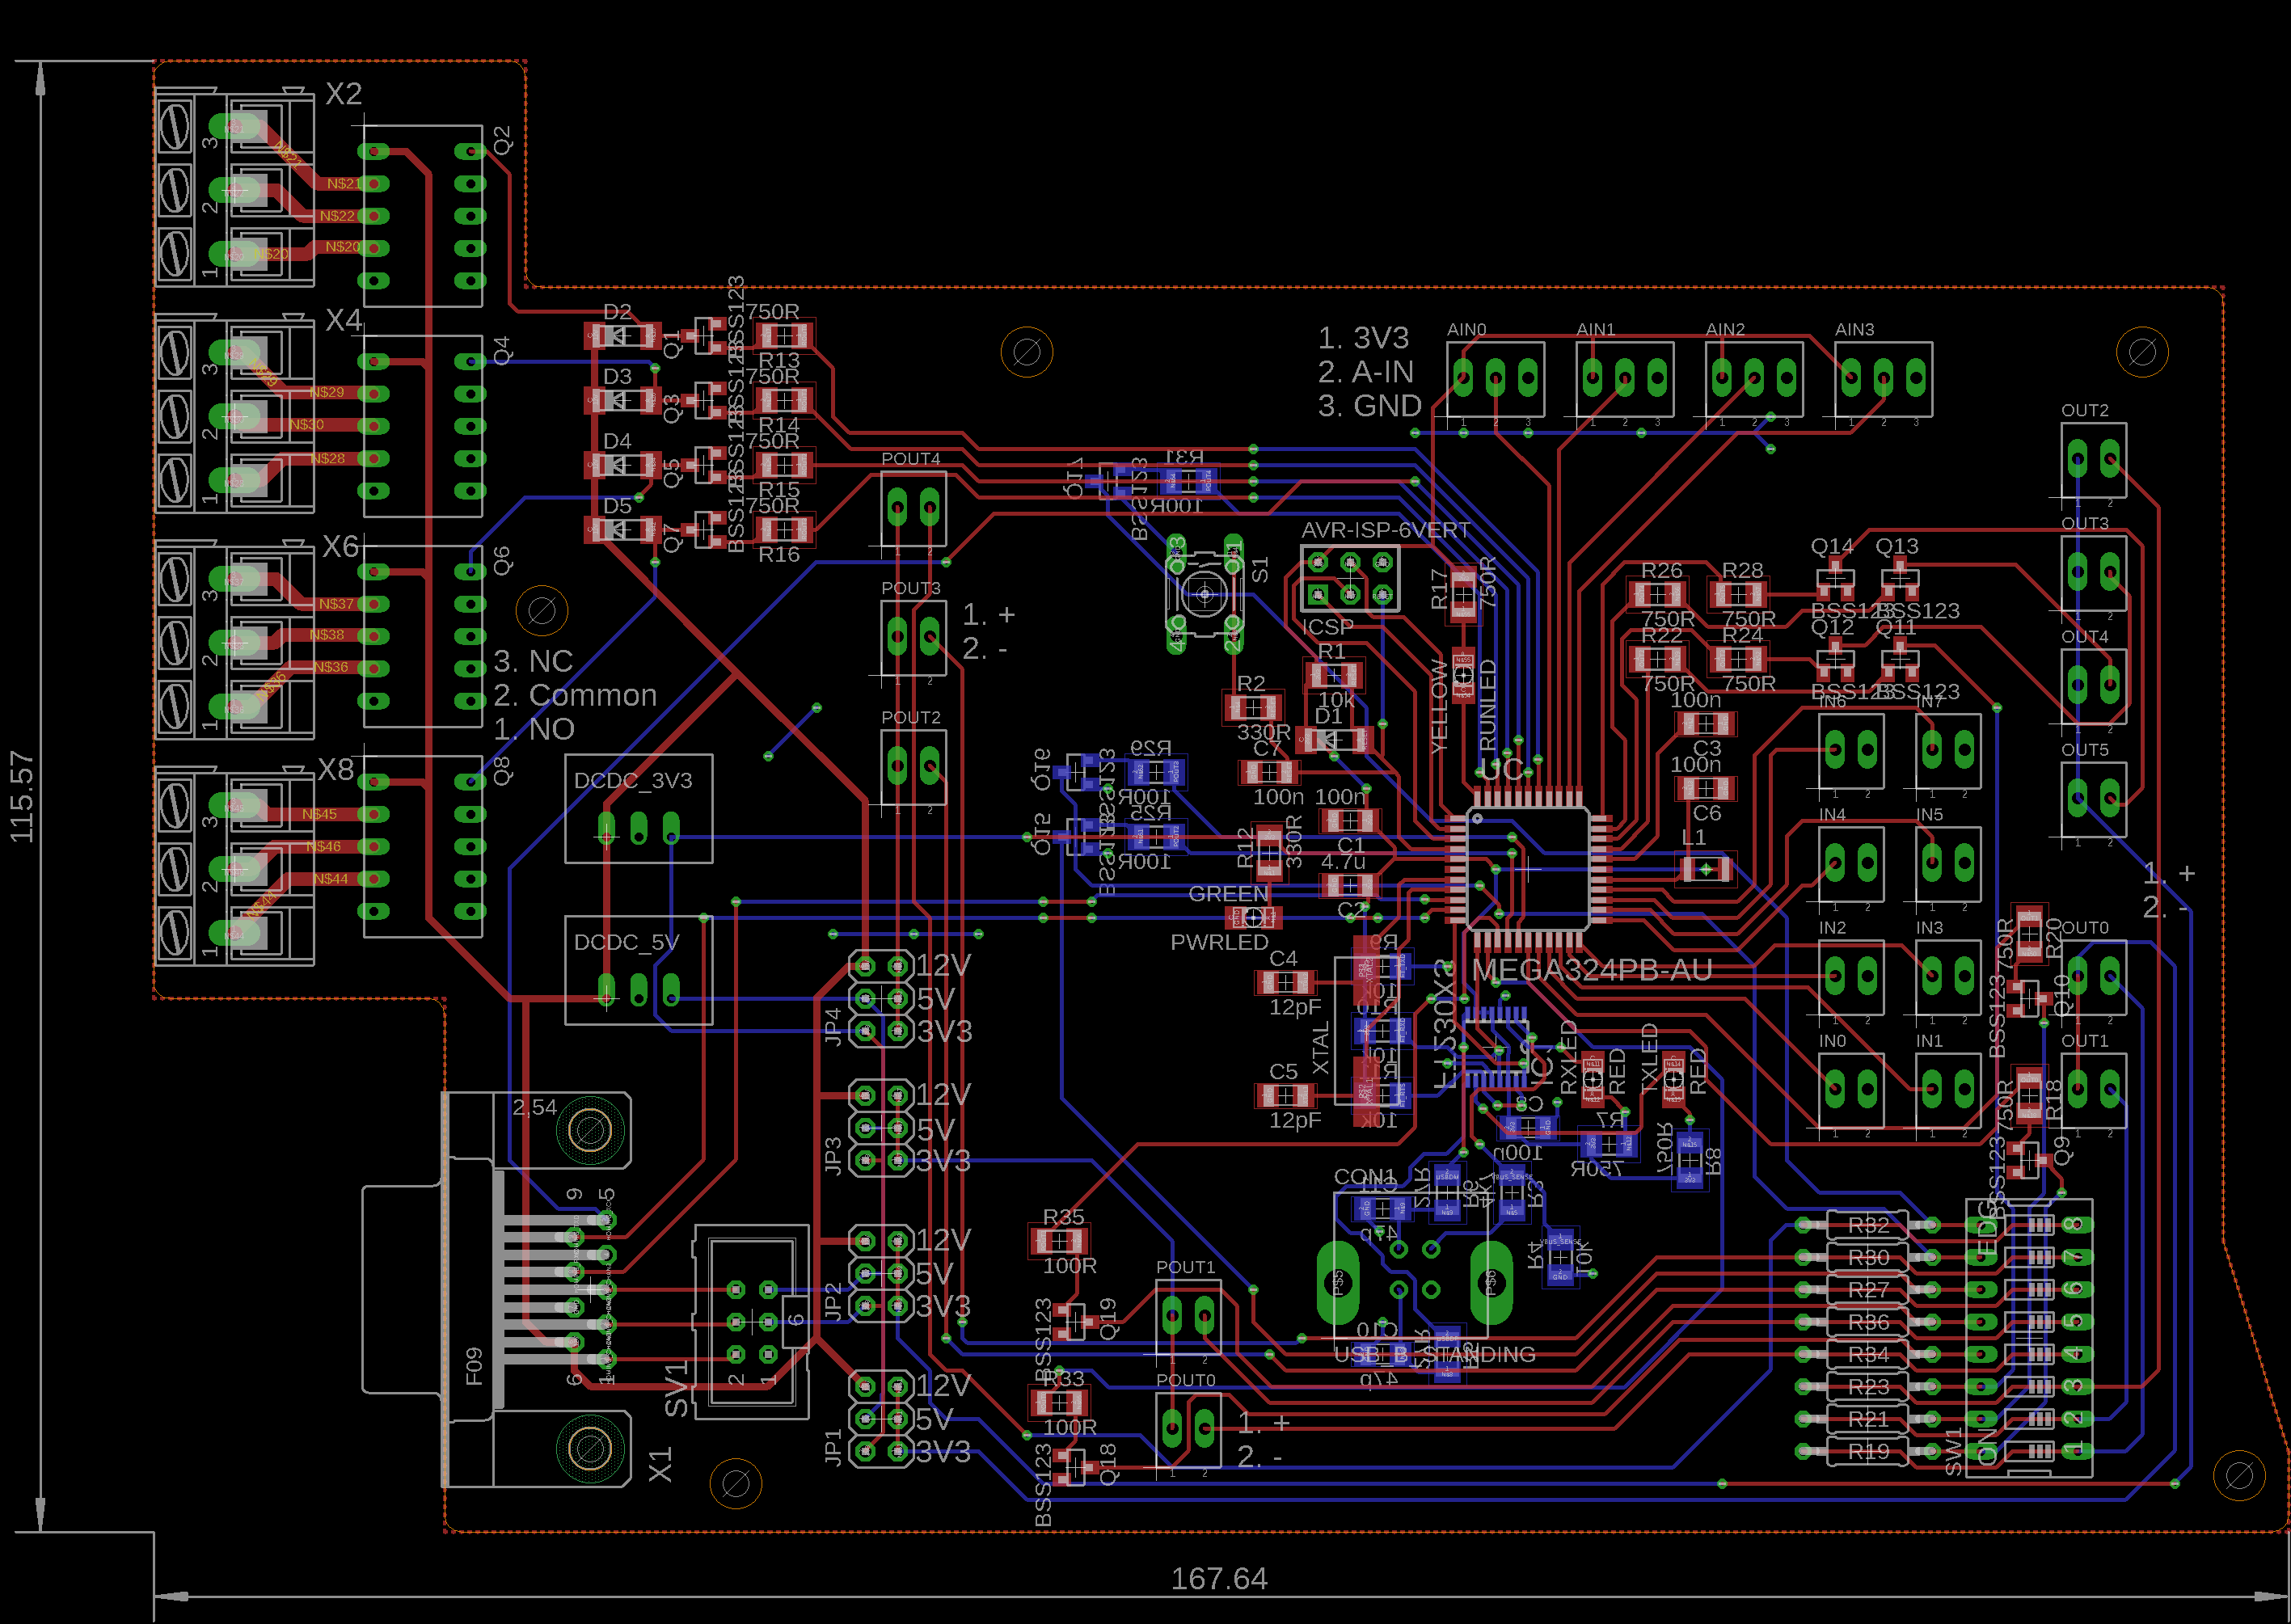This screenshot has width=2291, height=1624.
Task: Click the R32 through-hole resistor
Action: [x=1867, y=1225]
